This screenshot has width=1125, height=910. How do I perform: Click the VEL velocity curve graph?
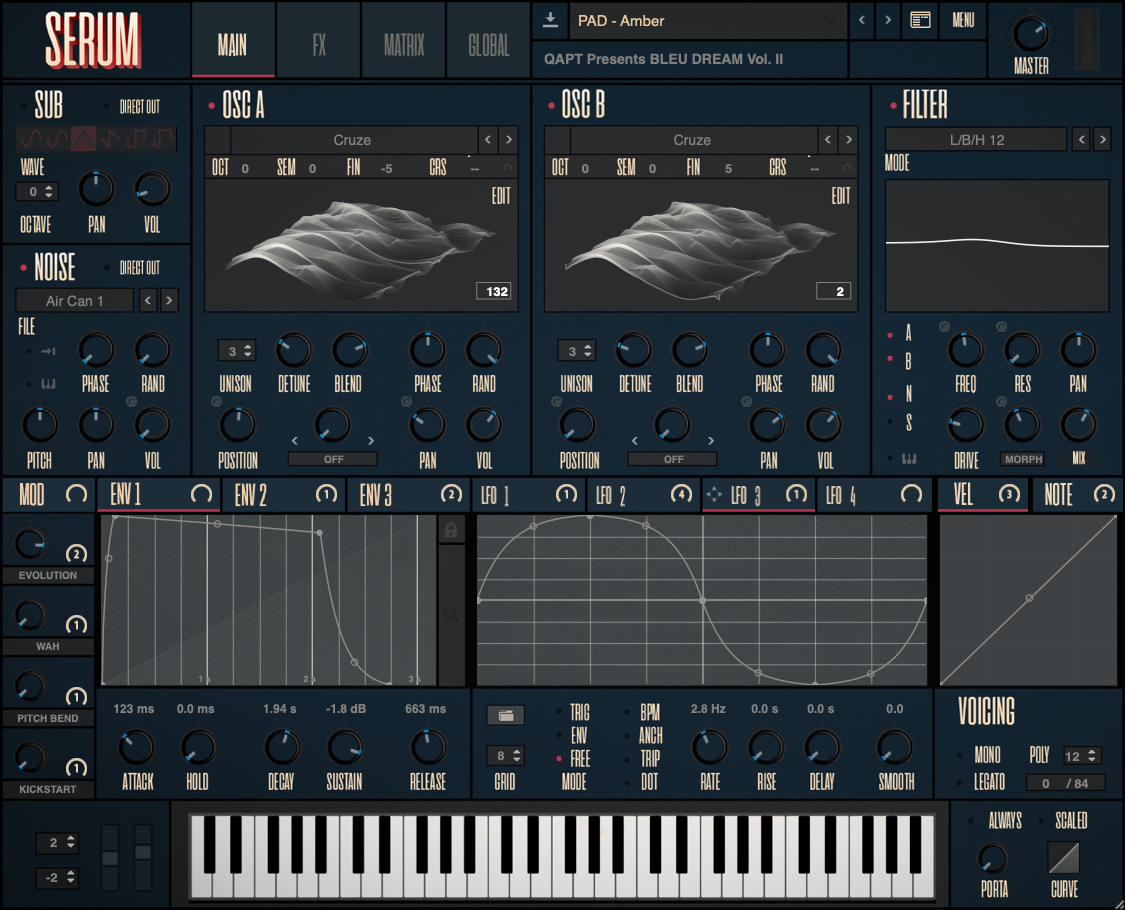(1028, 600)
